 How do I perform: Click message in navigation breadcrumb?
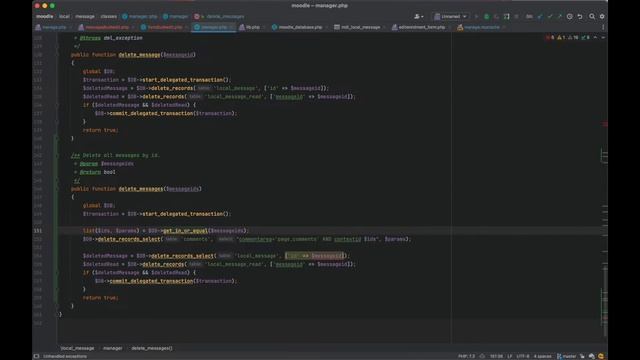[85, 16]
